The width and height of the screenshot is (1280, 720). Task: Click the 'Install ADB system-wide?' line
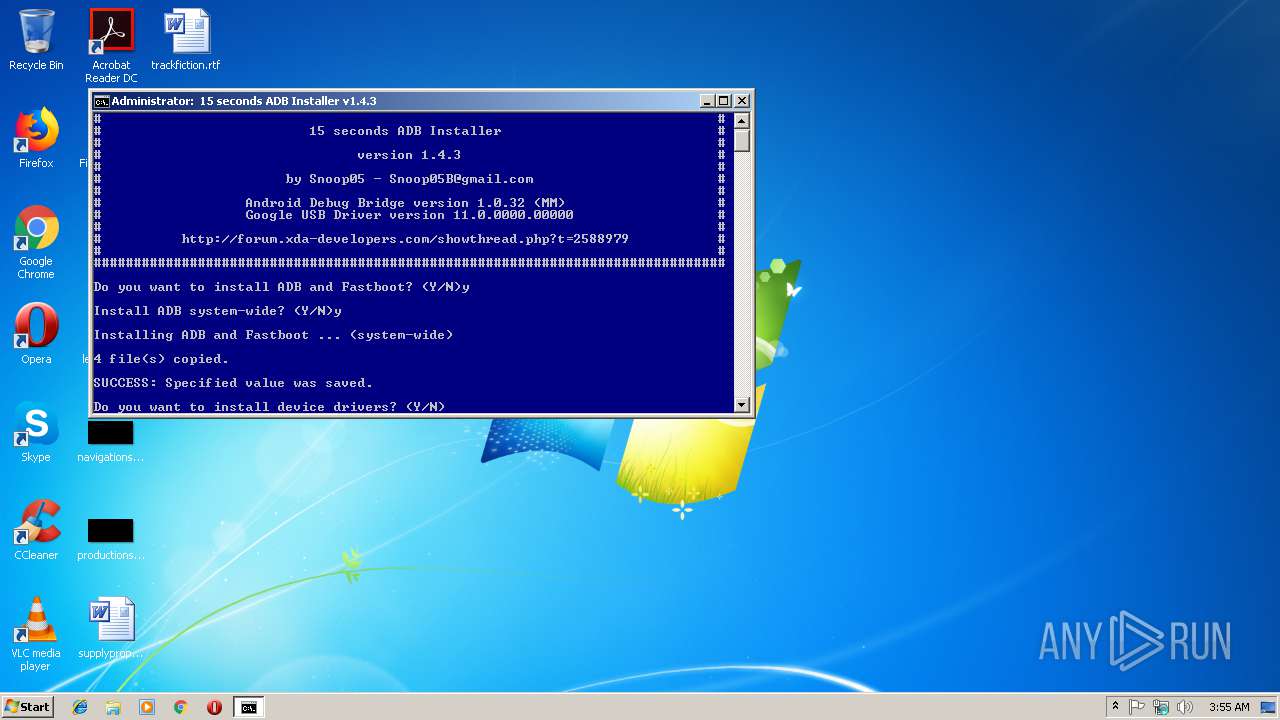tap(217, 311)
